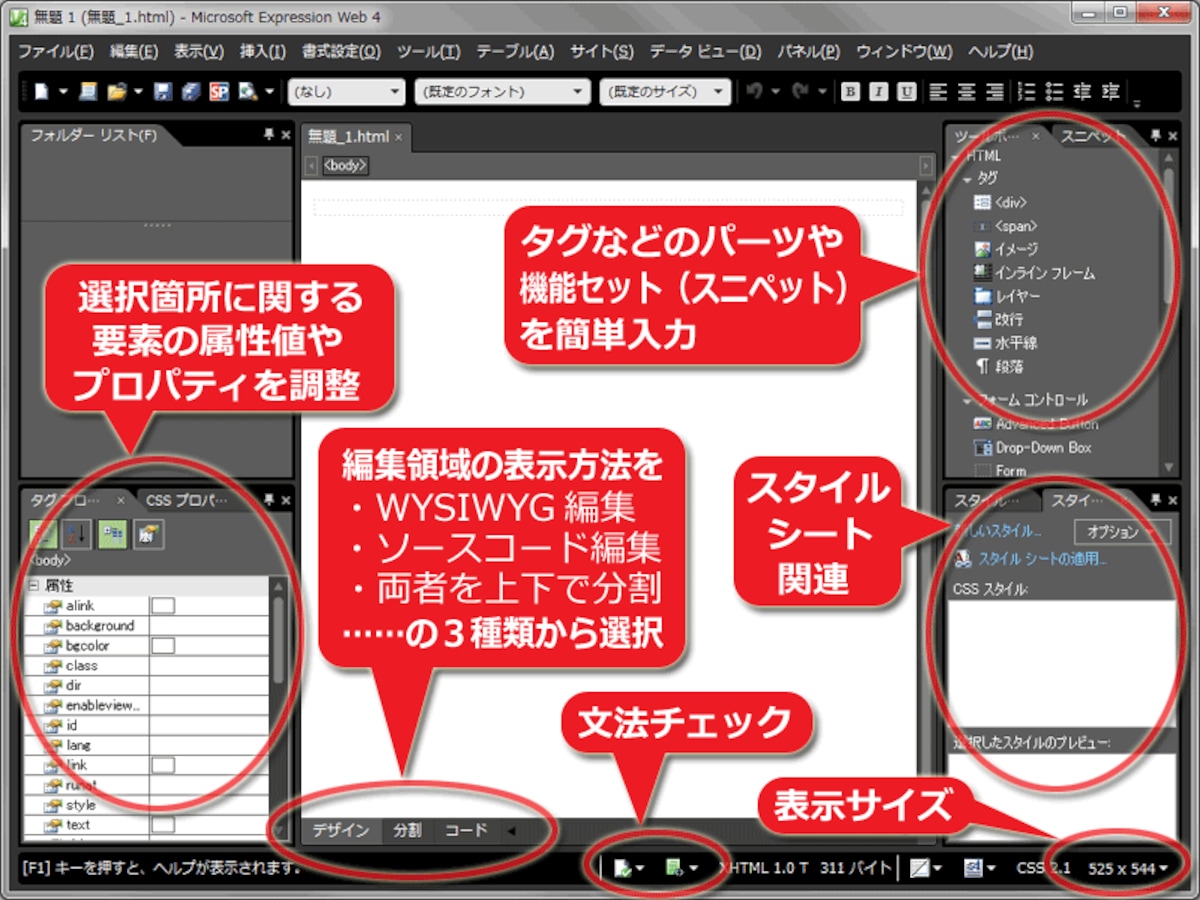Click the イメージ icon in Toolbox
The image size is (1200, 900).
(982, 249)
